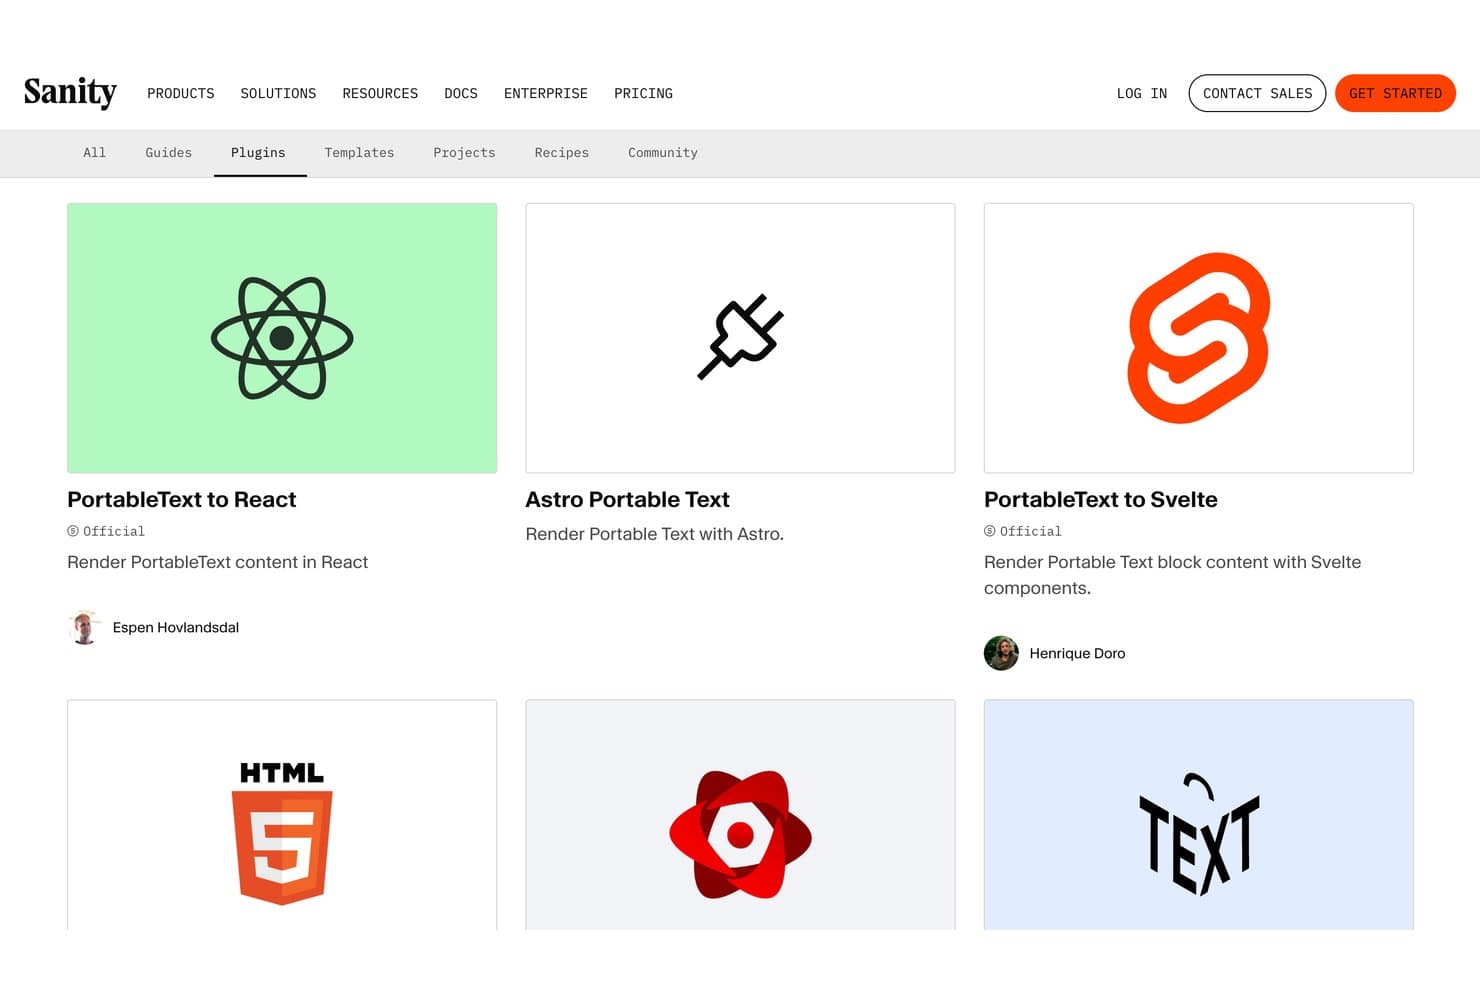Select the Plugins tab
The image size is (1480, 987).
tap(258, 153)
